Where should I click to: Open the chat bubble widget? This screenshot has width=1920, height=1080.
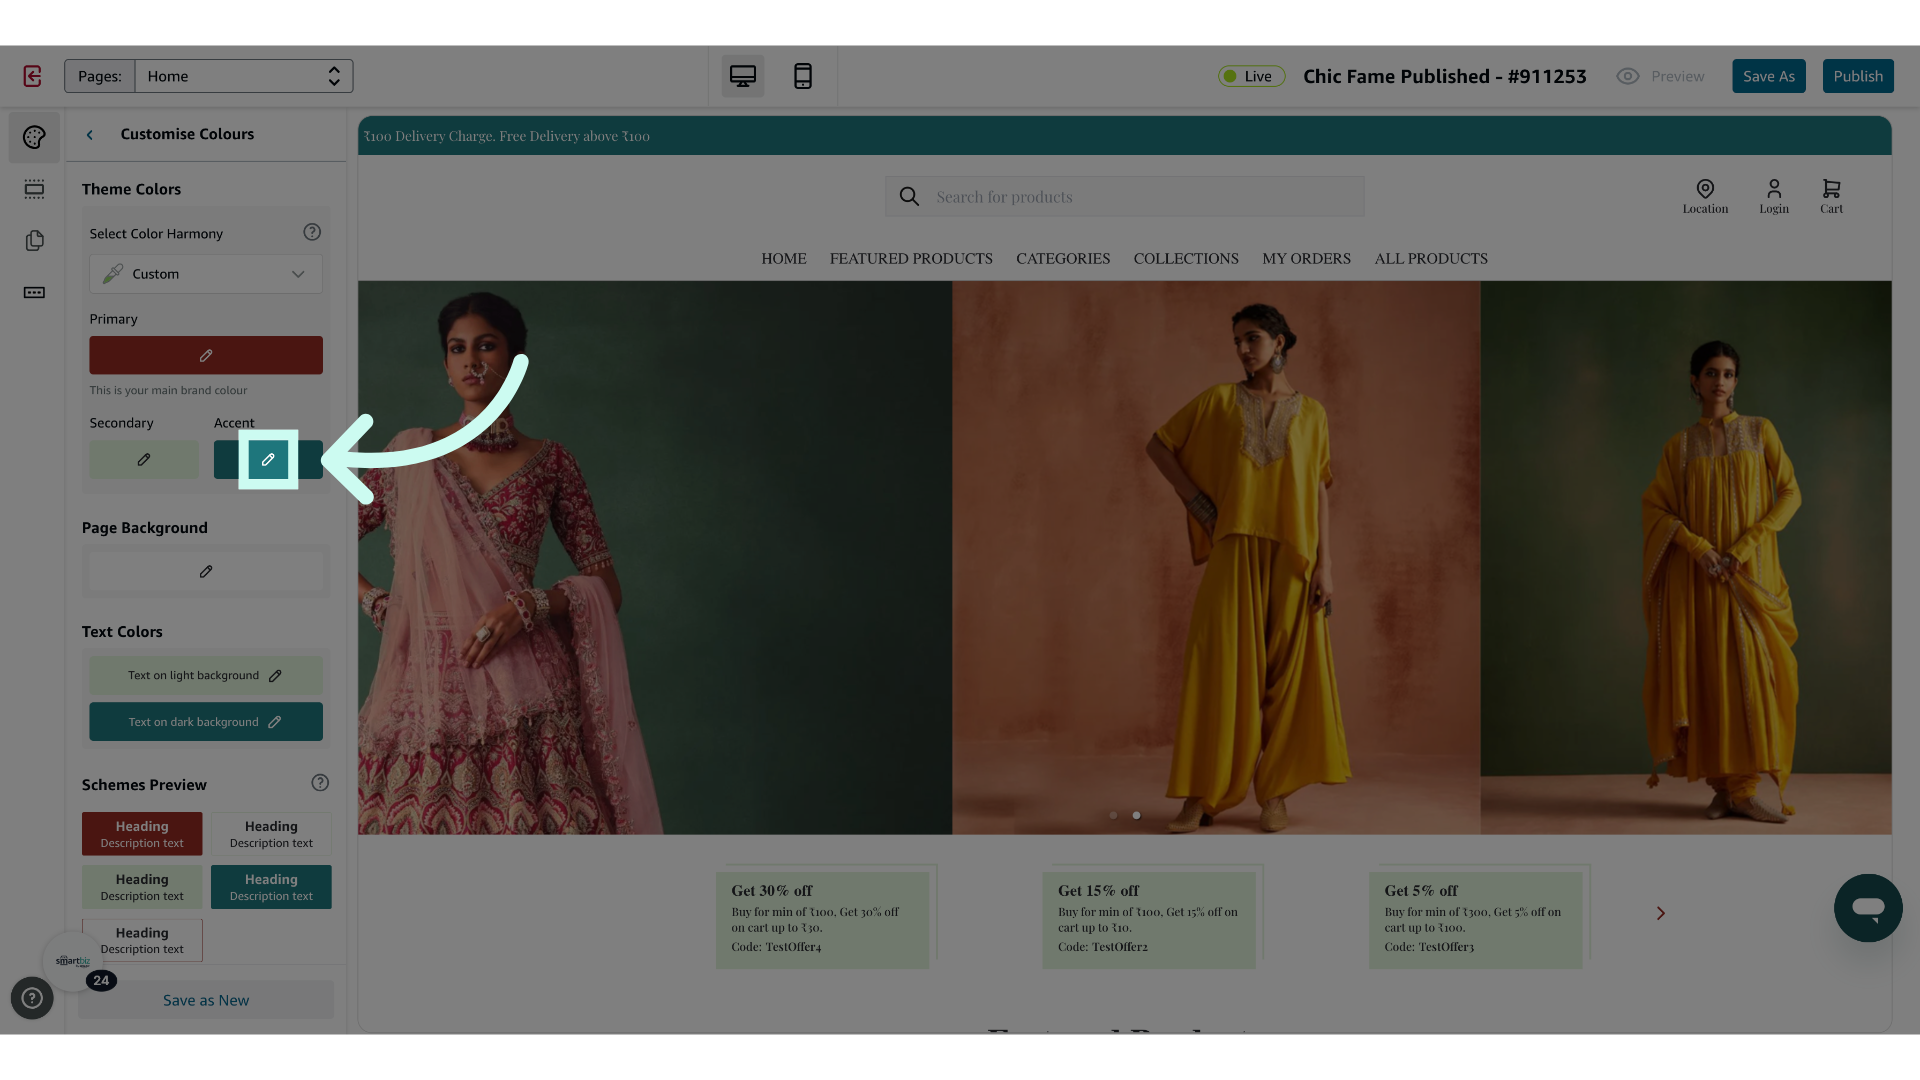[1868, 908]
